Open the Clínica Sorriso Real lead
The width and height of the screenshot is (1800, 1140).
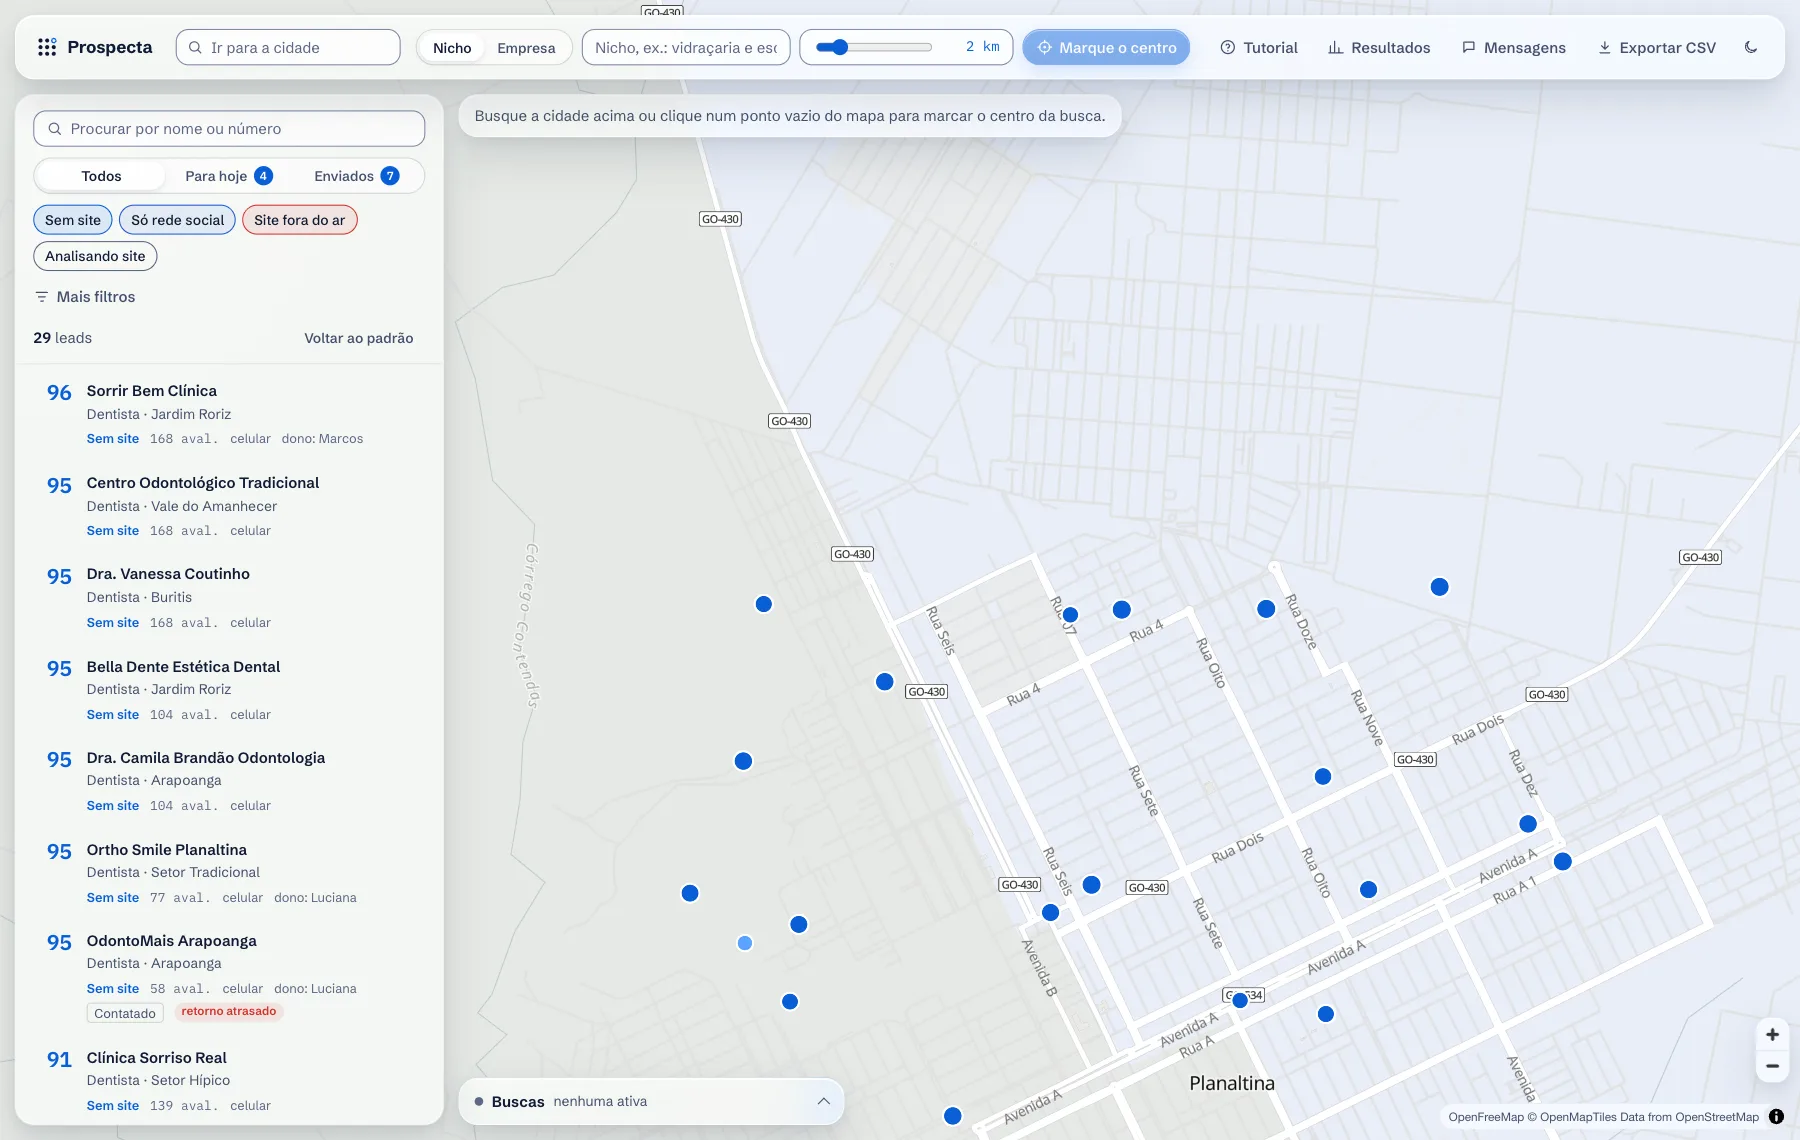pos(229,1081)
